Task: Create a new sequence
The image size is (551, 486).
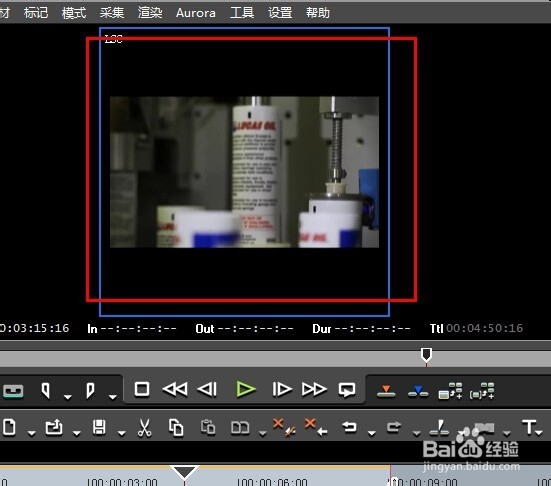Action: 9,427
